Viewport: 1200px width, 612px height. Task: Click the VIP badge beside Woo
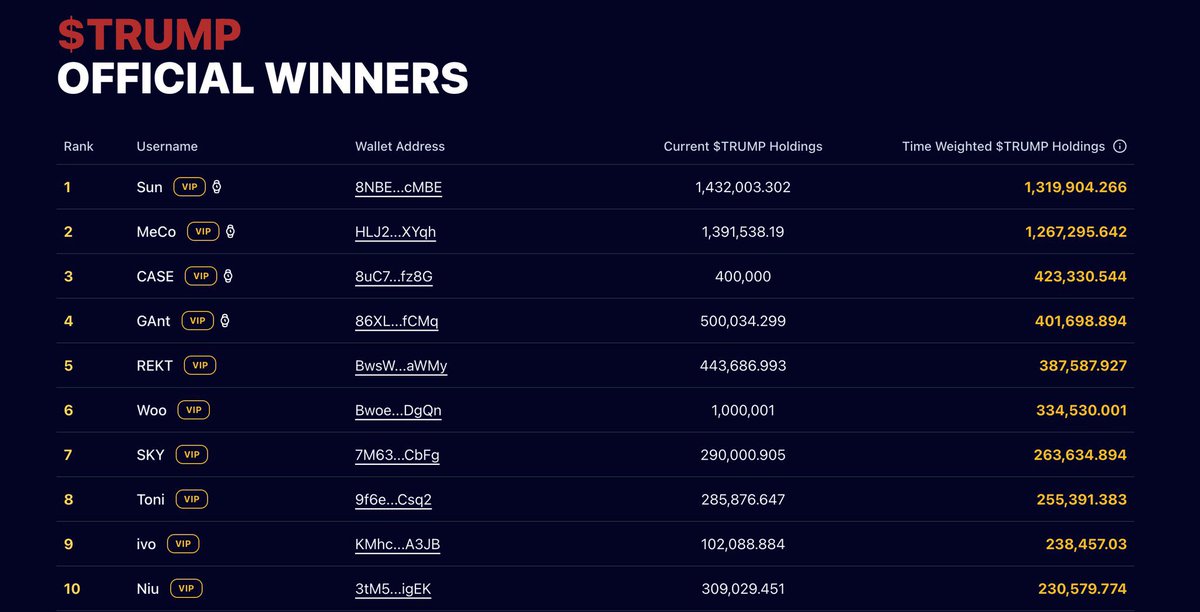[194, 410]
